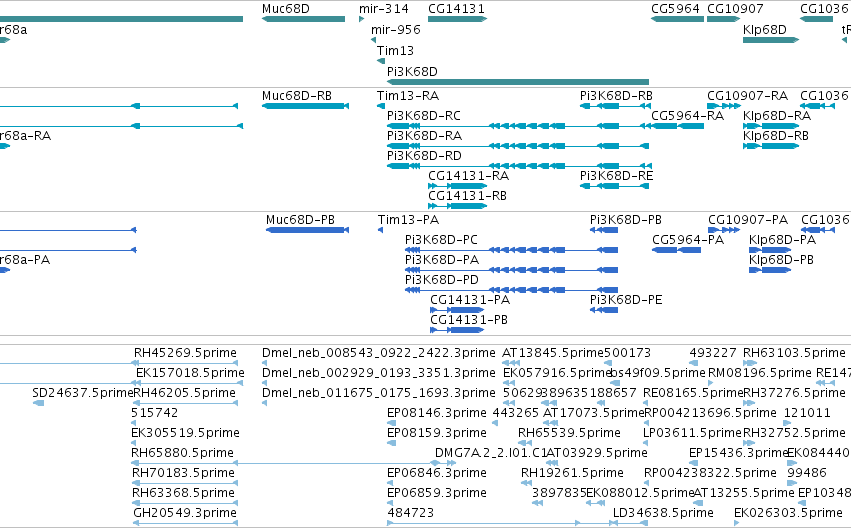The height and width of the screenshot is (528, 851).
Task: Click the 'mir-314' gene label
Action: [384, 9]
